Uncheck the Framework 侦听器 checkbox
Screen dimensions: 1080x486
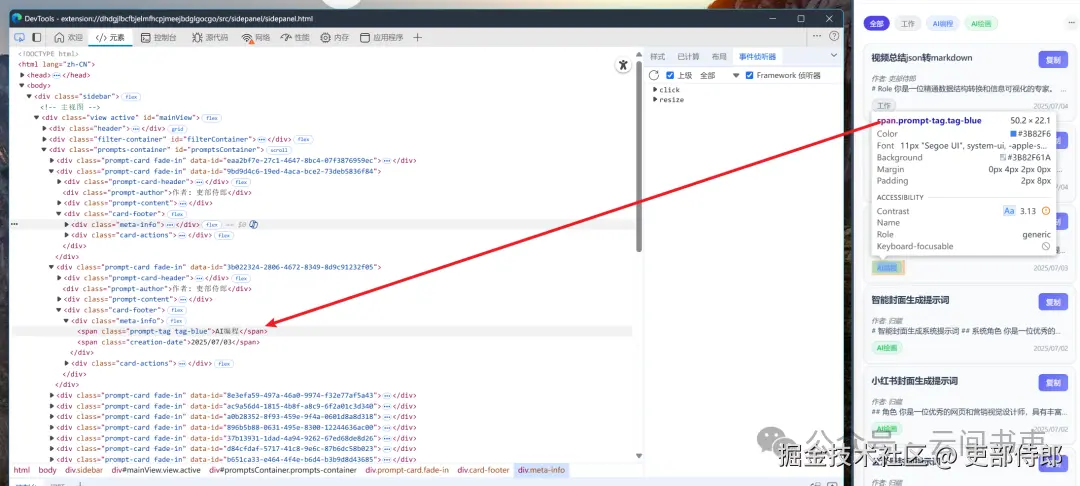(x=749, y=75)
